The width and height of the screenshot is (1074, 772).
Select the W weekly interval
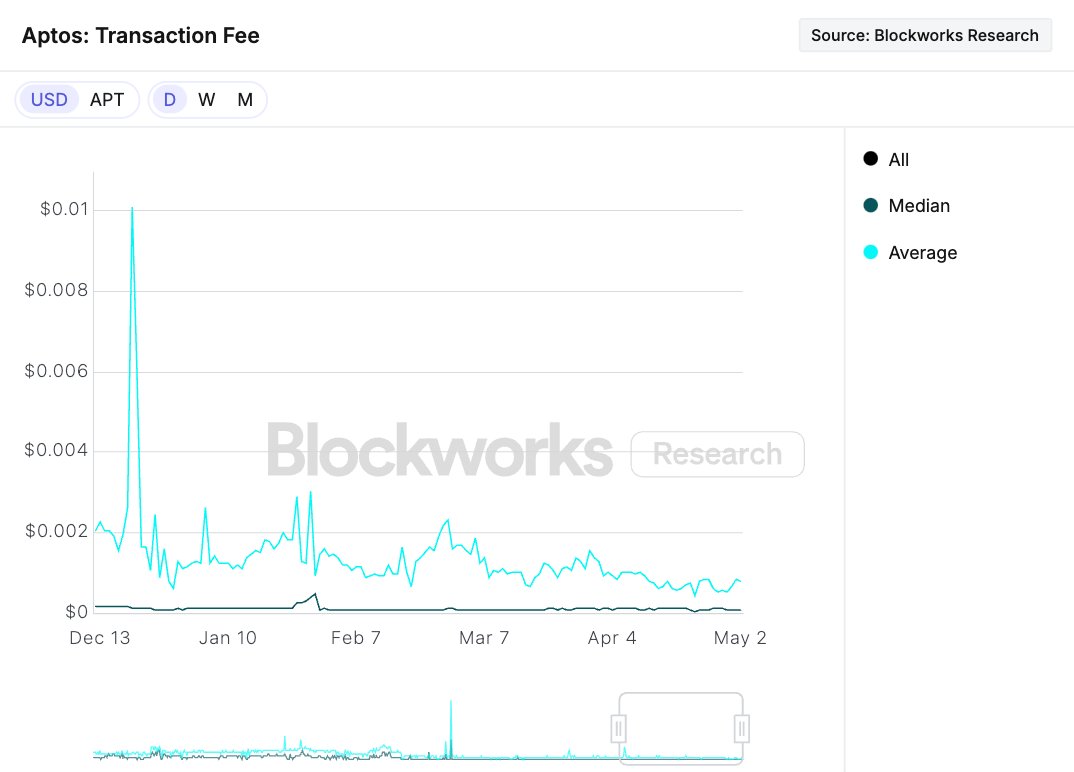click(x=207, y=100)
